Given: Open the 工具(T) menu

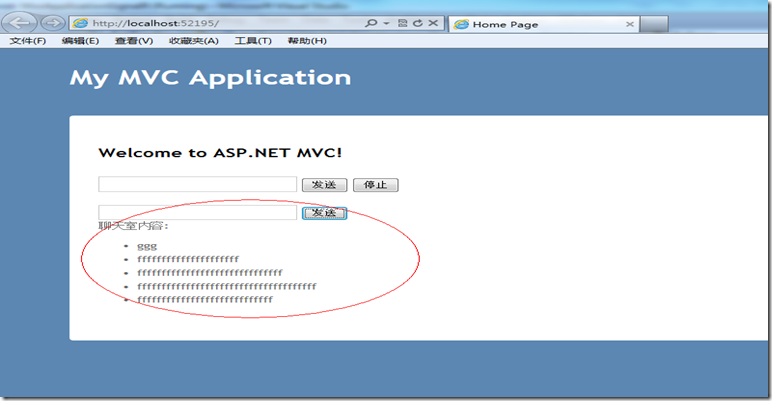Looking at the screenshot, I should [x=253, y=41].
